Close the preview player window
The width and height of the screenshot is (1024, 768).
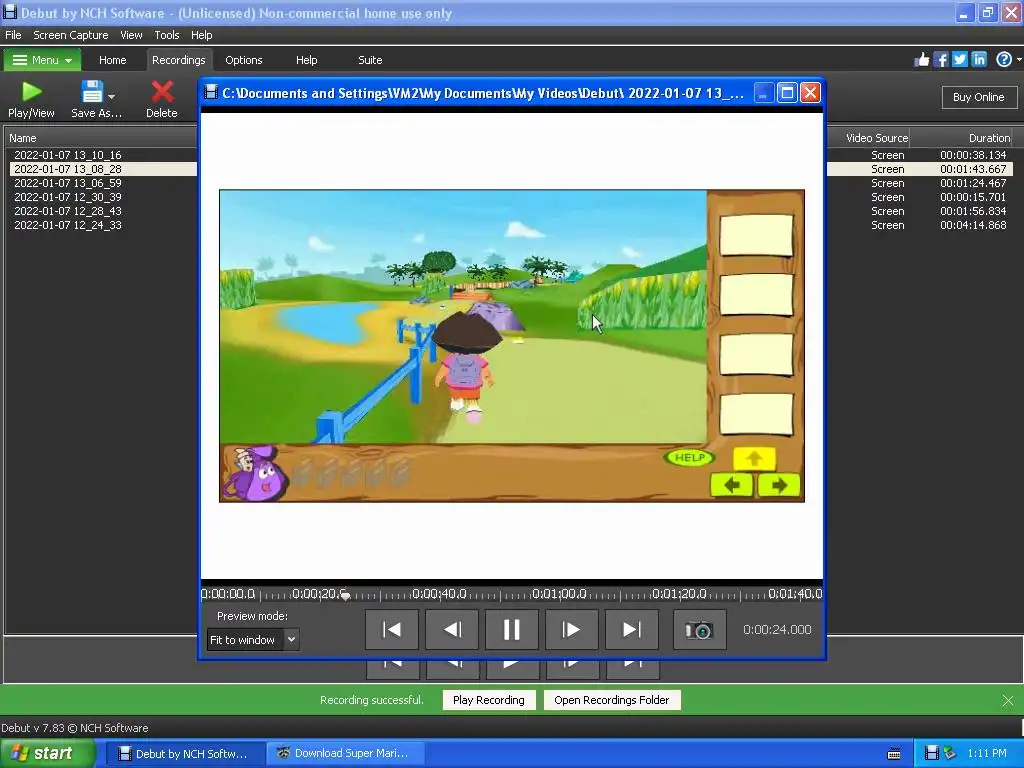click(810, 93)
